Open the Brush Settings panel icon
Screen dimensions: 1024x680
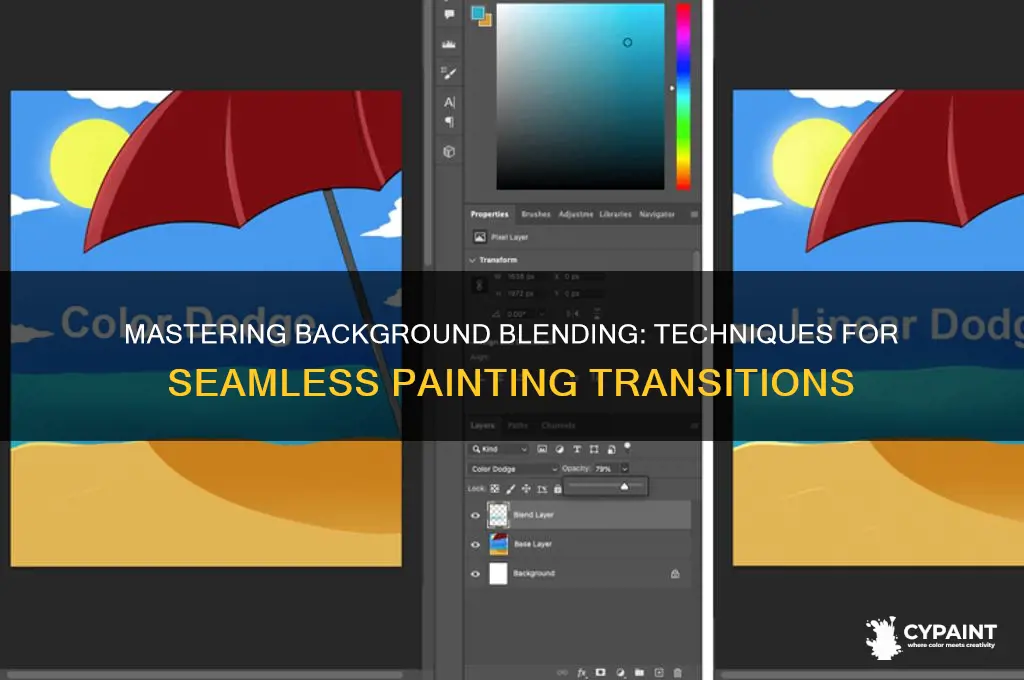449,73
